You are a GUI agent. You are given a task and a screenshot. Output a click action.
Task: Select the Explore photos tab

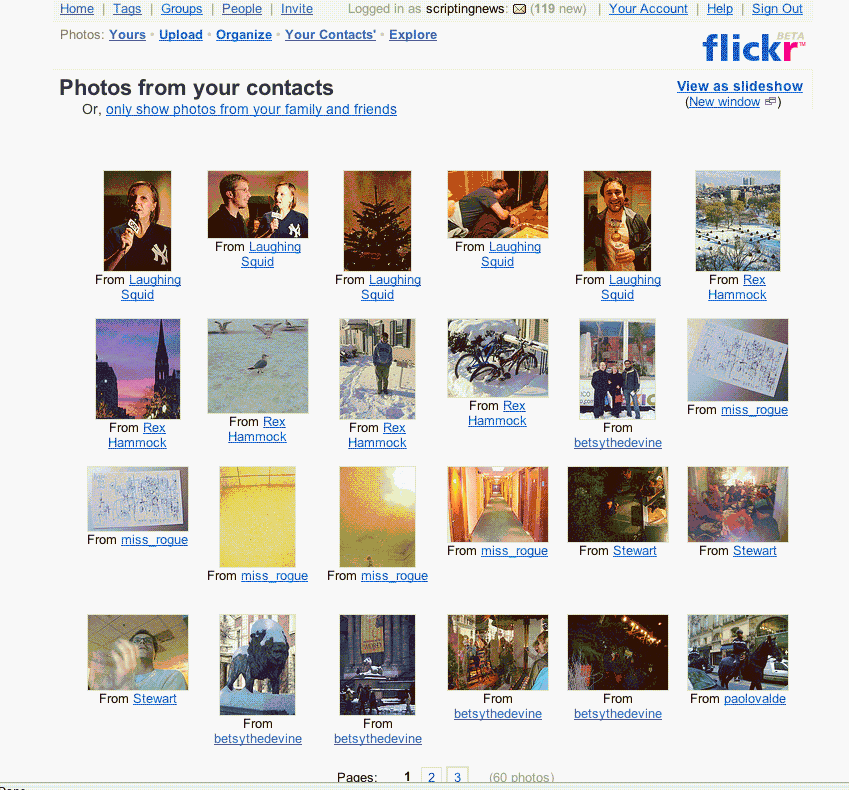pyautogui.click(x=413, y=35)
